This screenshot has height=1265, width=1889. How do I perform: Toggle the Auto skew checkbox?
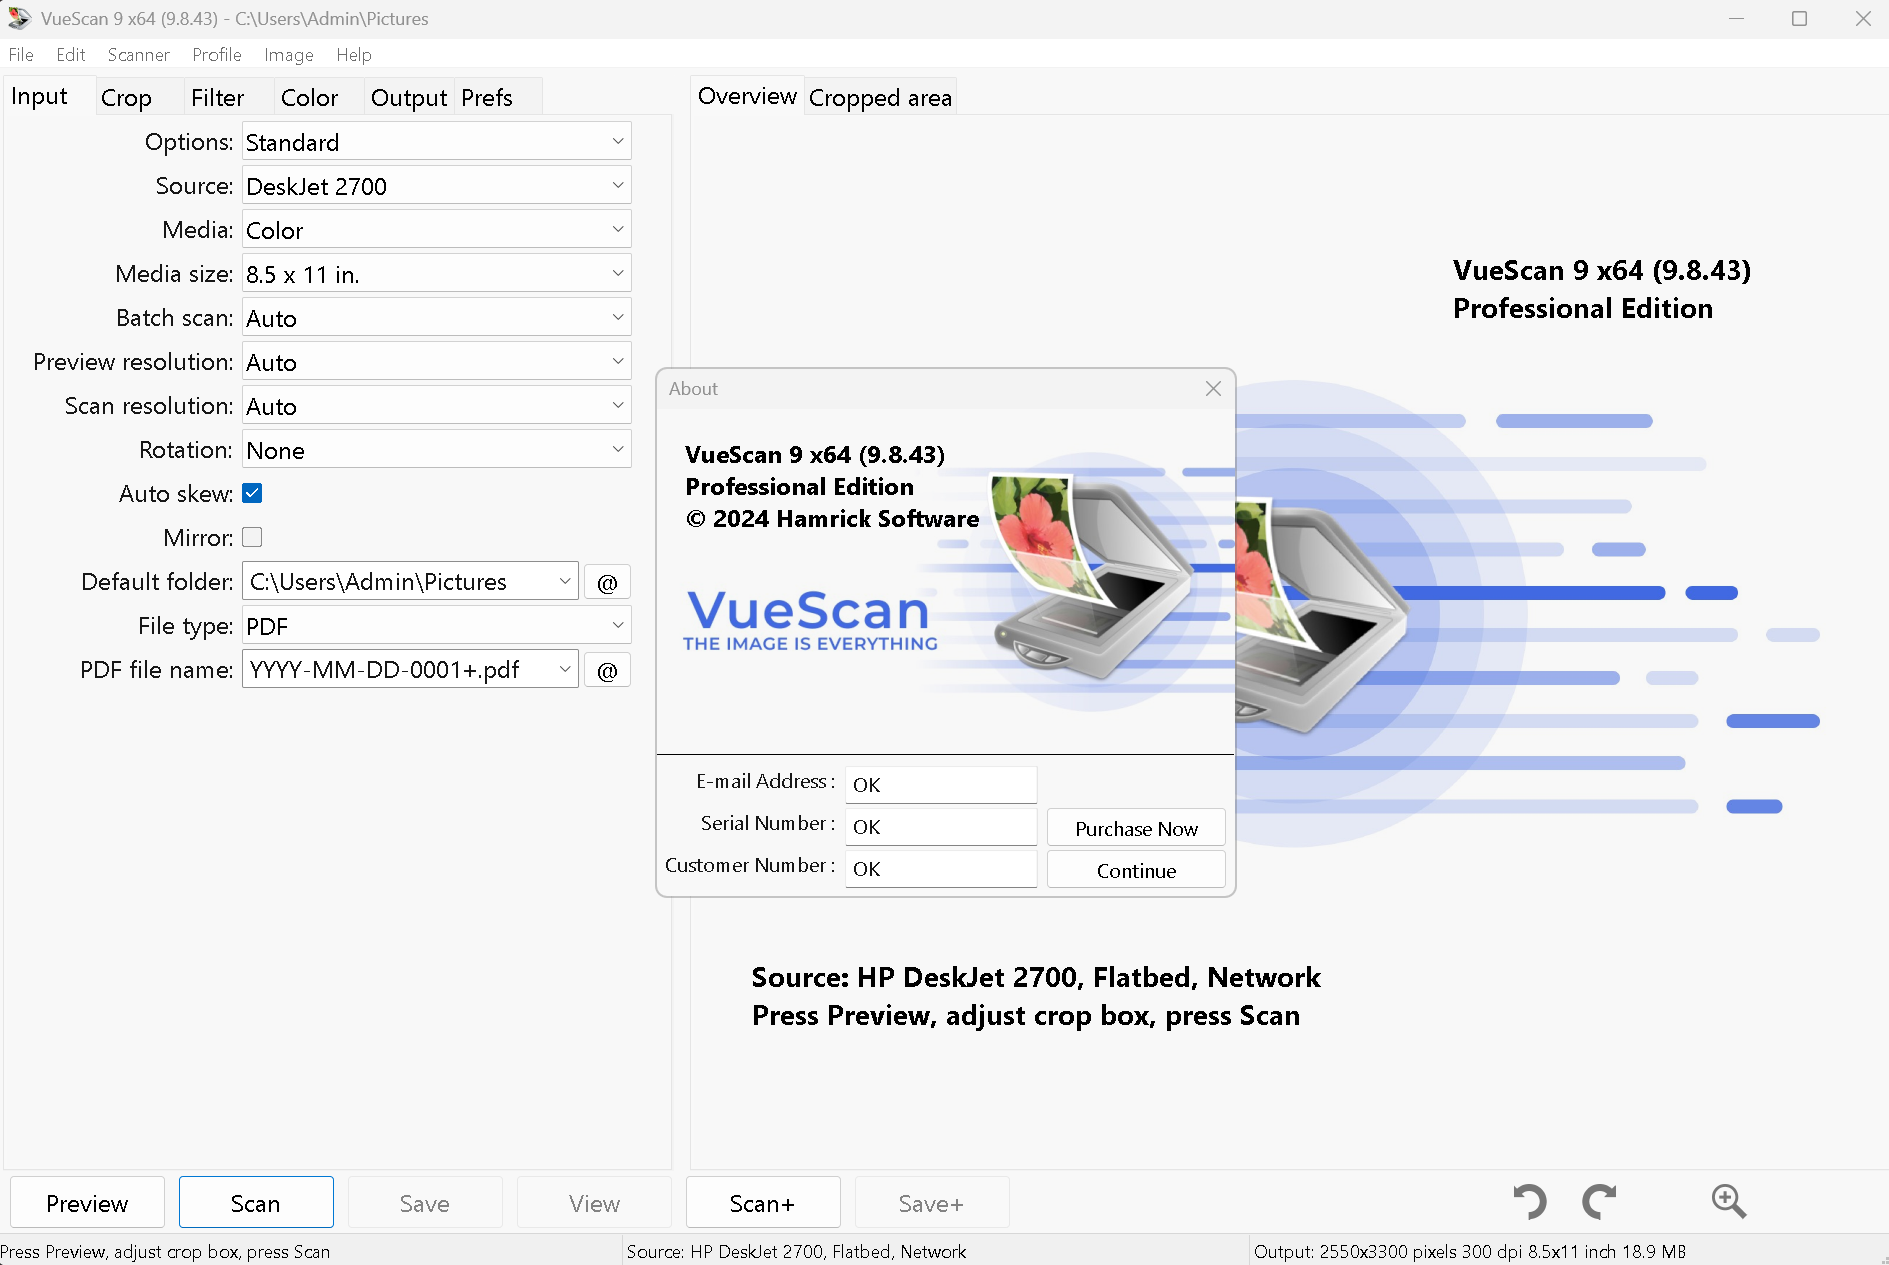(252, 493)
